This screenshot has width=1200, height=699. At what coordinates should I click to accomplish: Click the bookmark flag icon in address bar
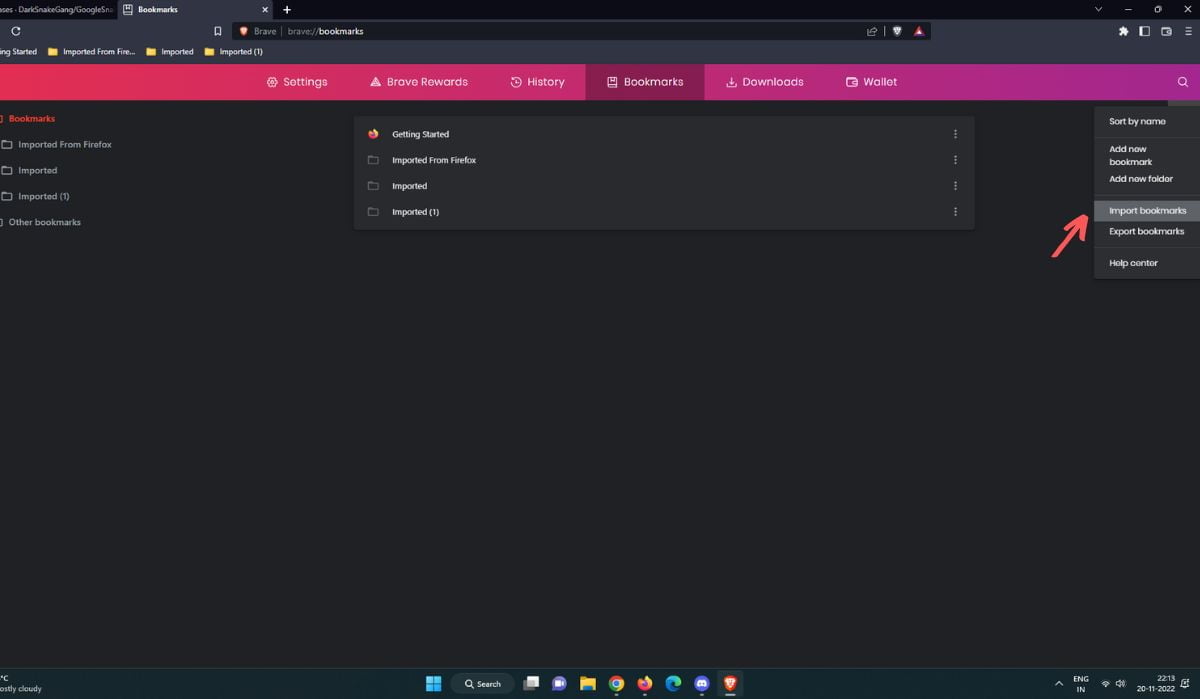click(217, 31)
